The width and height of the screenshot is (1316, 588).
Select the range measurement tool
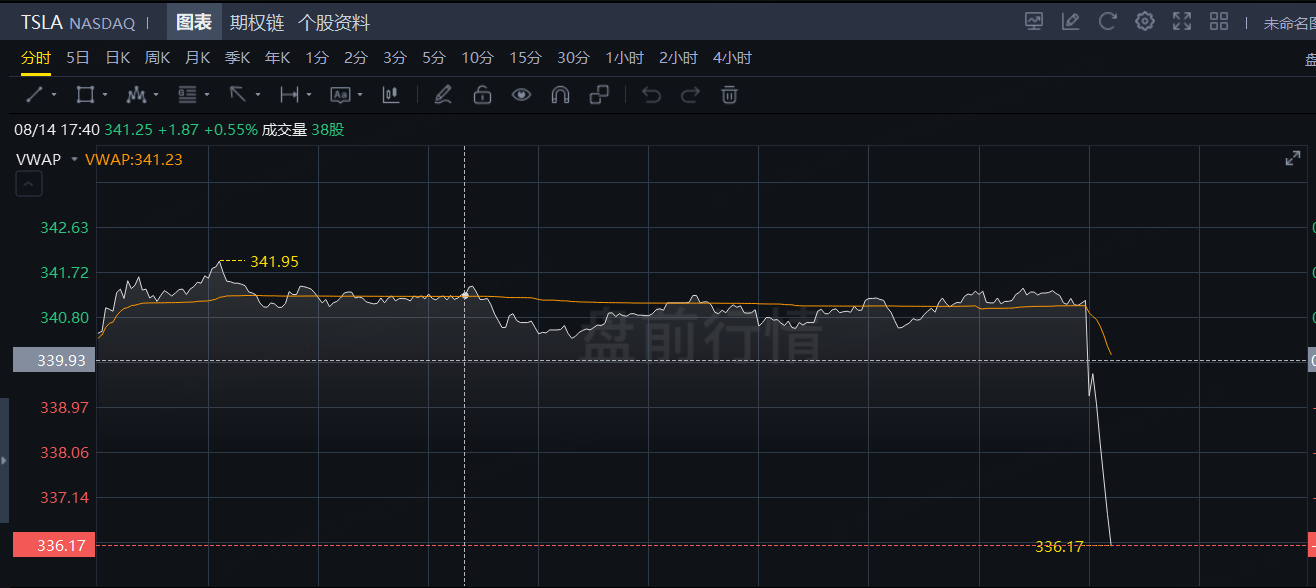click(289, 95)
